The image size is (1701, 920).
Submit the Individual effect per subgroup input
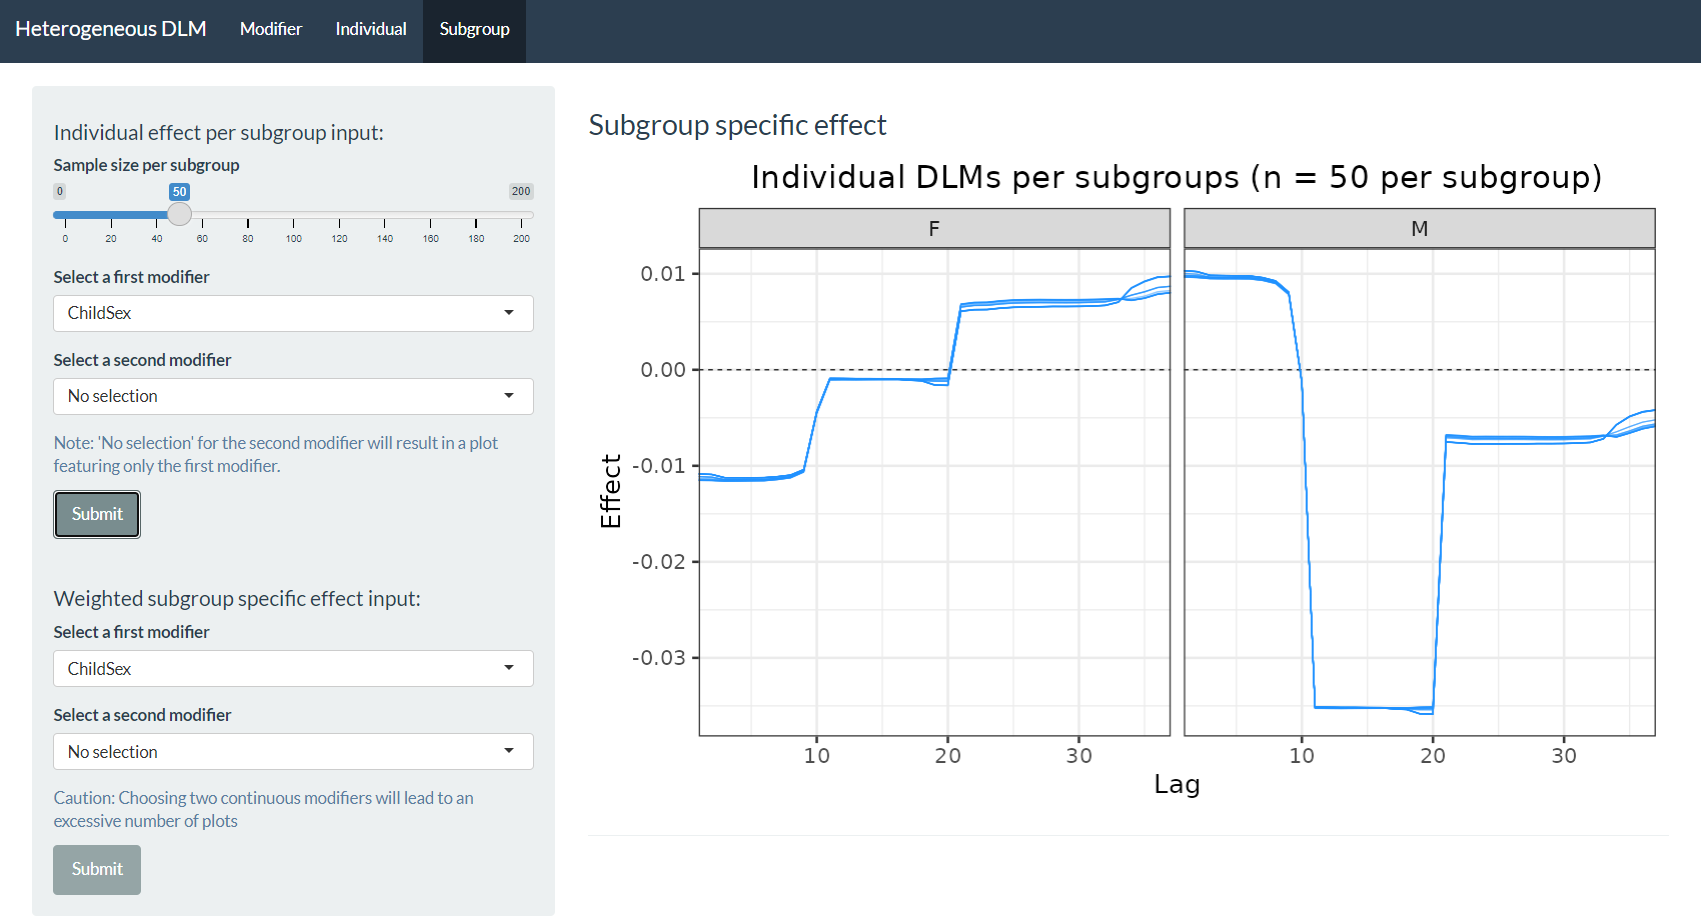(x=97, y=514)
